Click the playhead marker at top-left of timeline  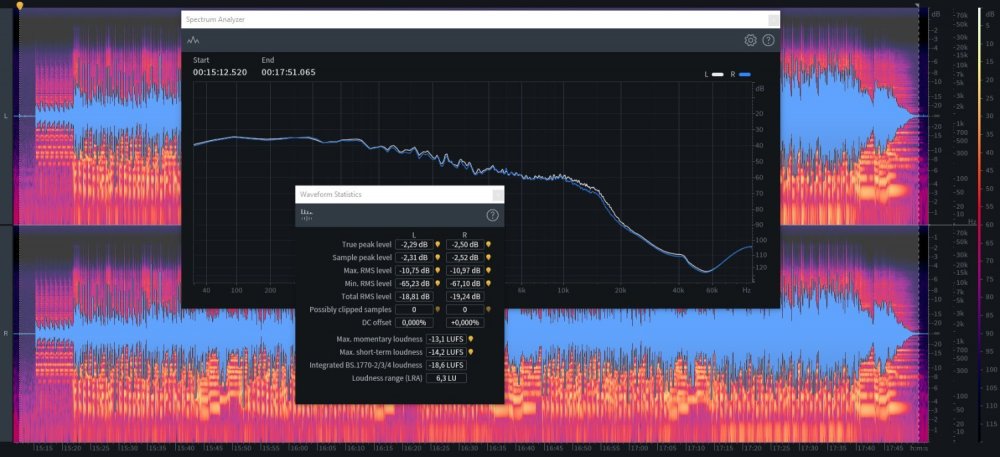point(19,6)
